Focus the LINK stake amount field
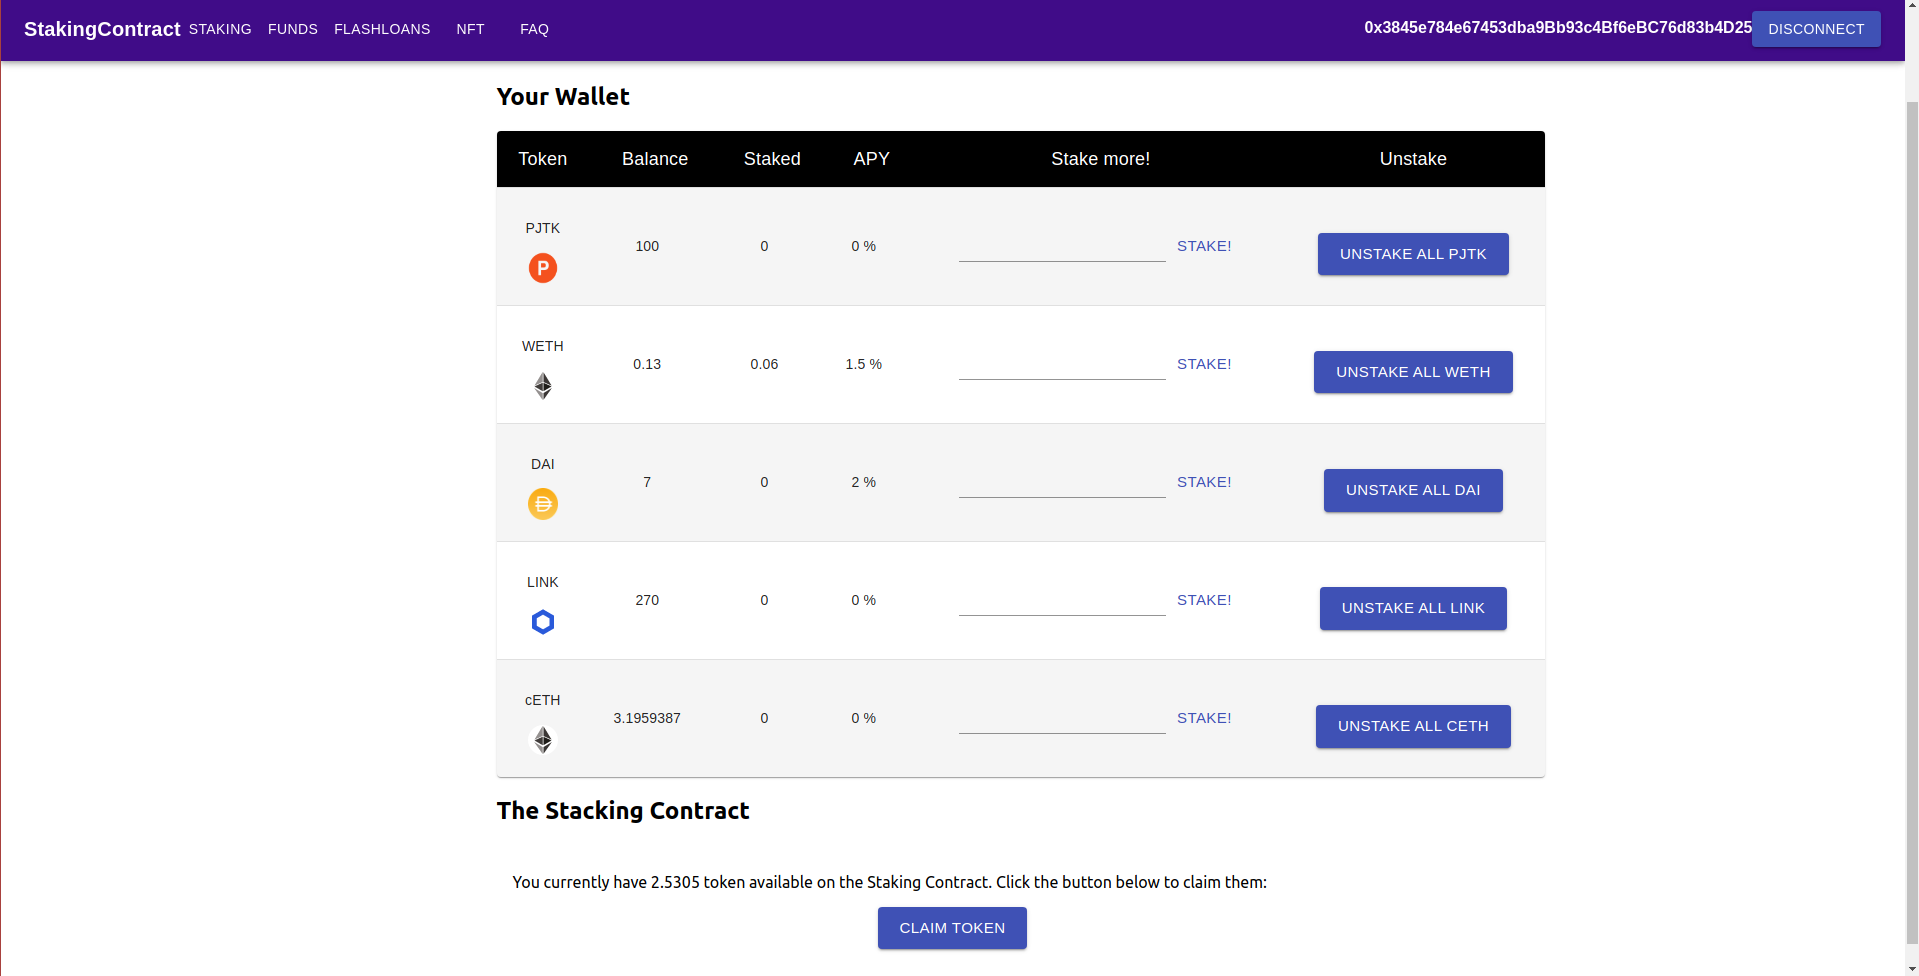The width and height of the screenshot is (1919, 976). [1061, 601]
